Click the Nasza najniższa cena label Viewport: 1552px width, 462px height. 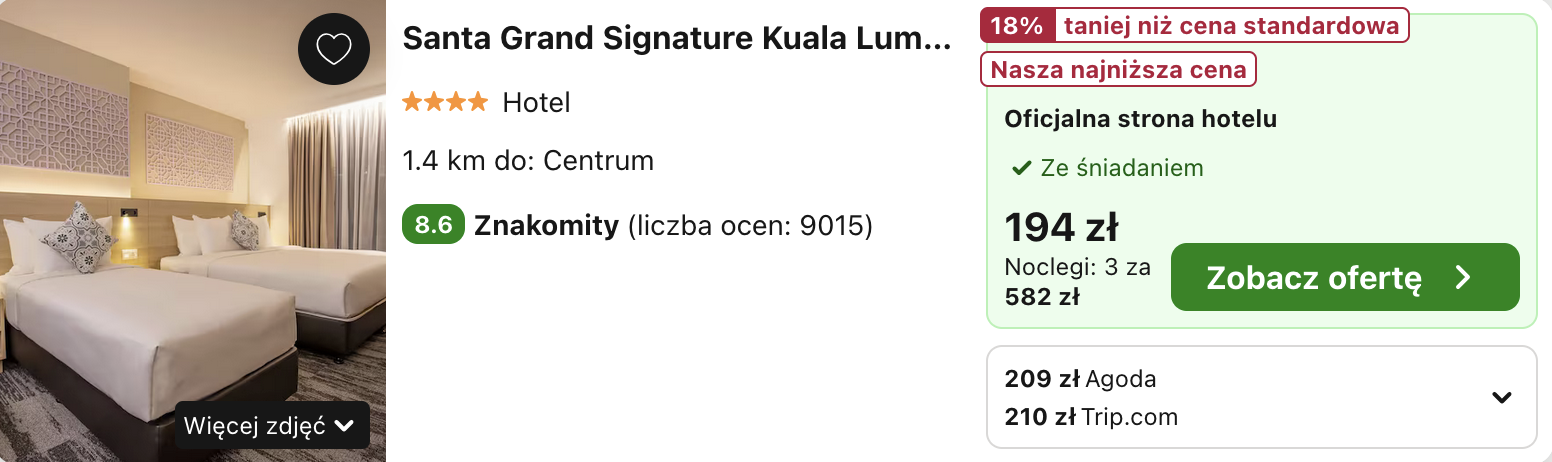pyautogui.click(x=1118, y=69)
